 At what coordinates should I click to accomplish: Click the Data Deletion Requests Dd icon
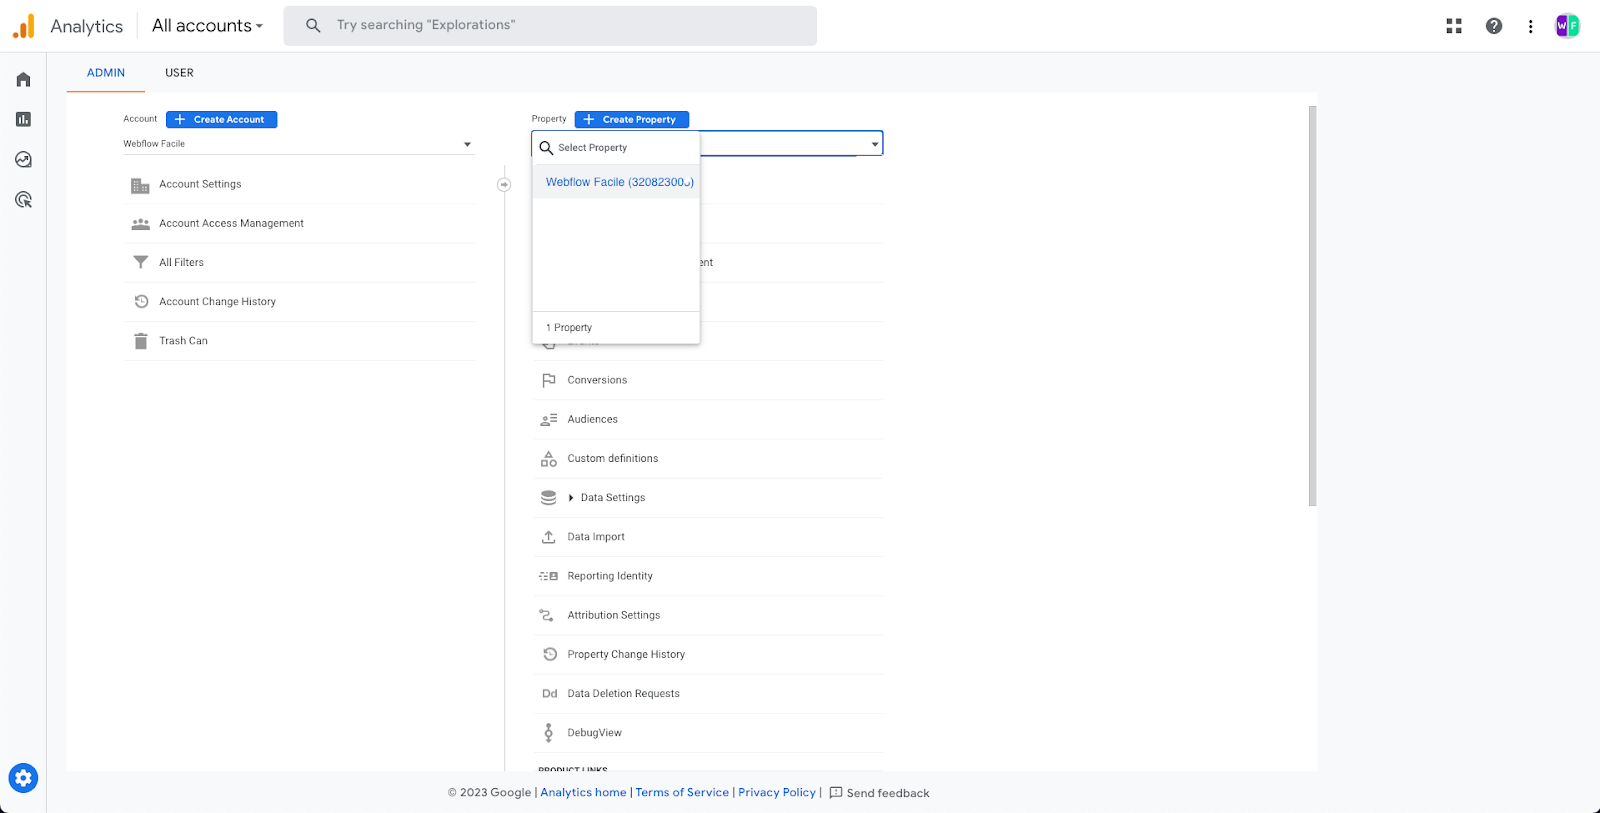point(549,694)
